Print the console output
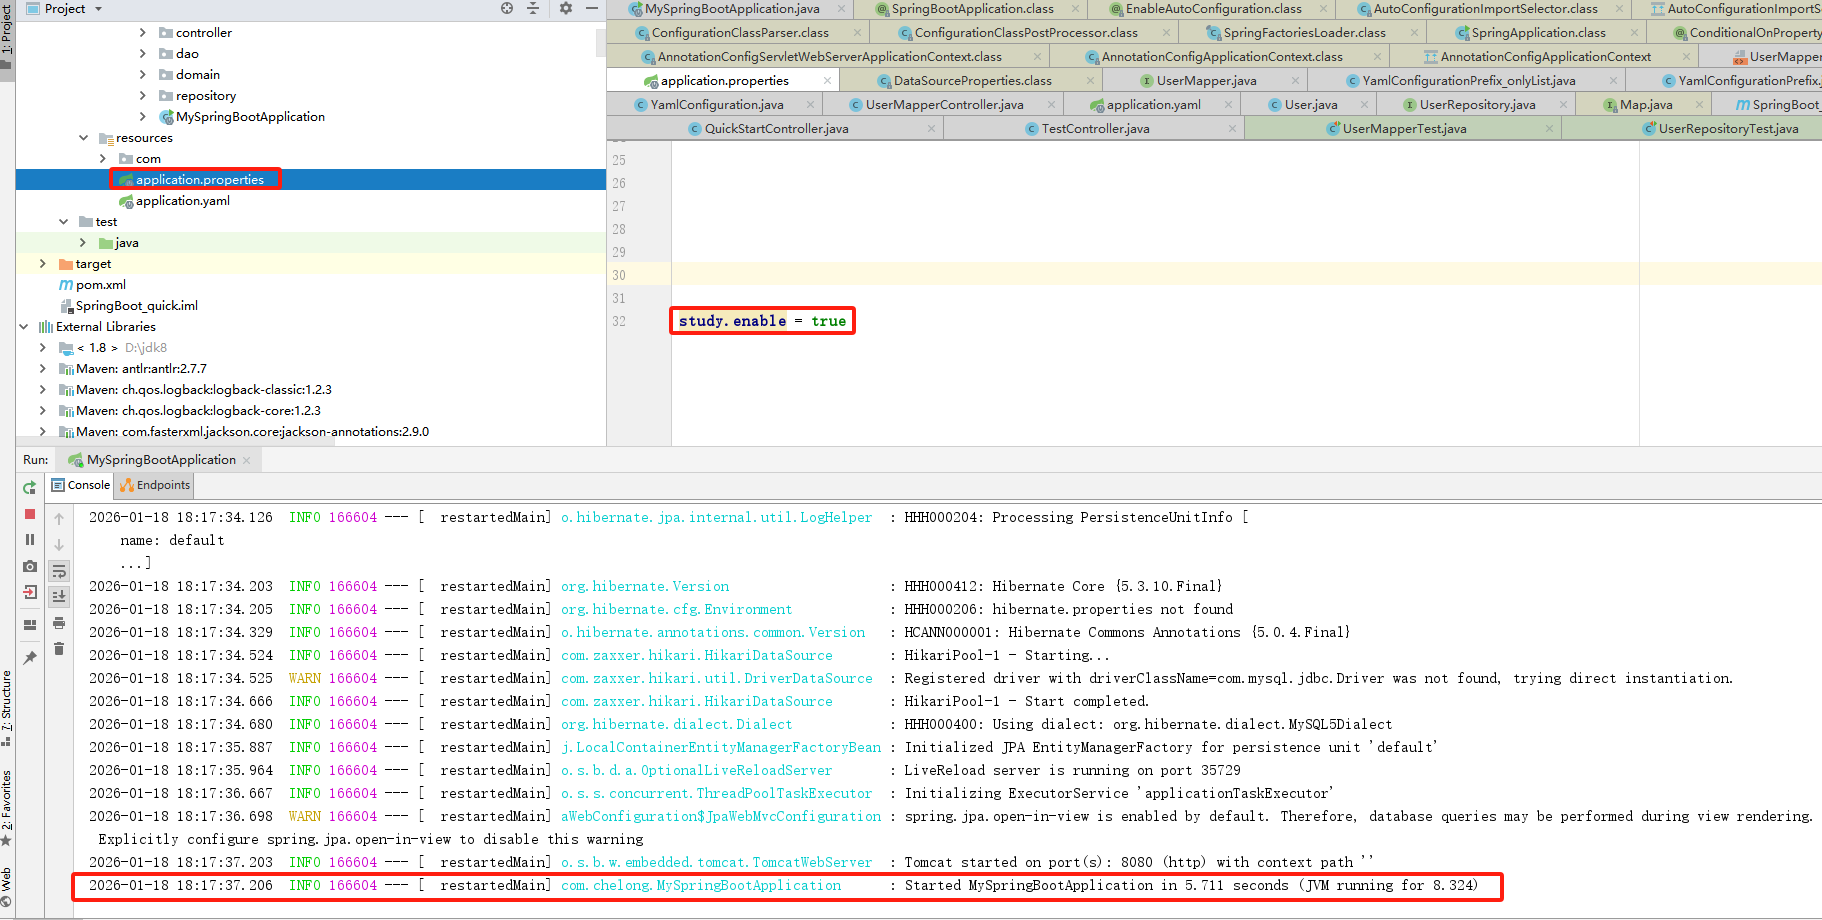Screen dimensions: 1822x920 point(59,623)
